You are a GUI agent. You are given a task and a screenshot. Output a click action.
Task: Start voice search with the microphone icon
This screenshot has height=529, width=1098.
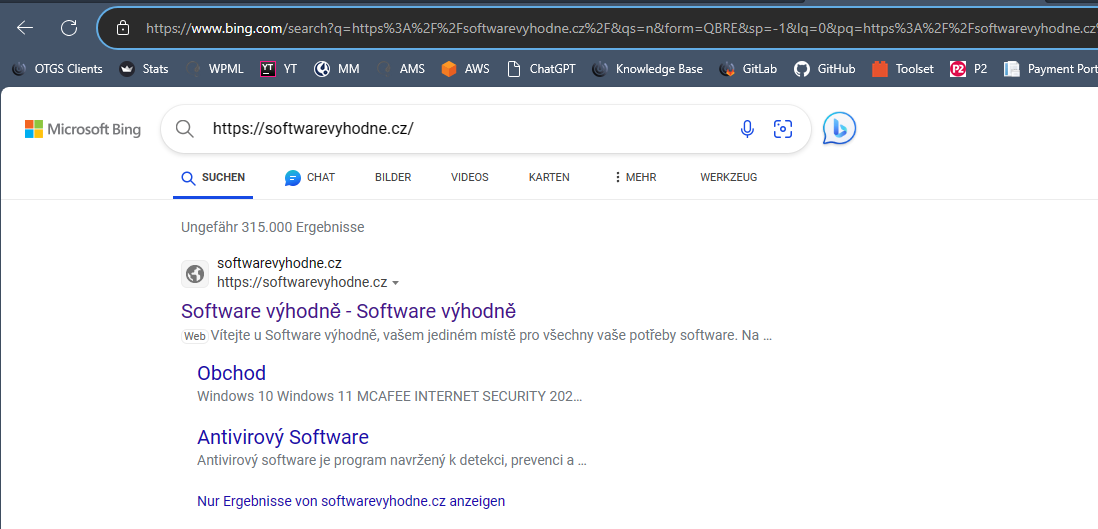[x=747, y=129]
